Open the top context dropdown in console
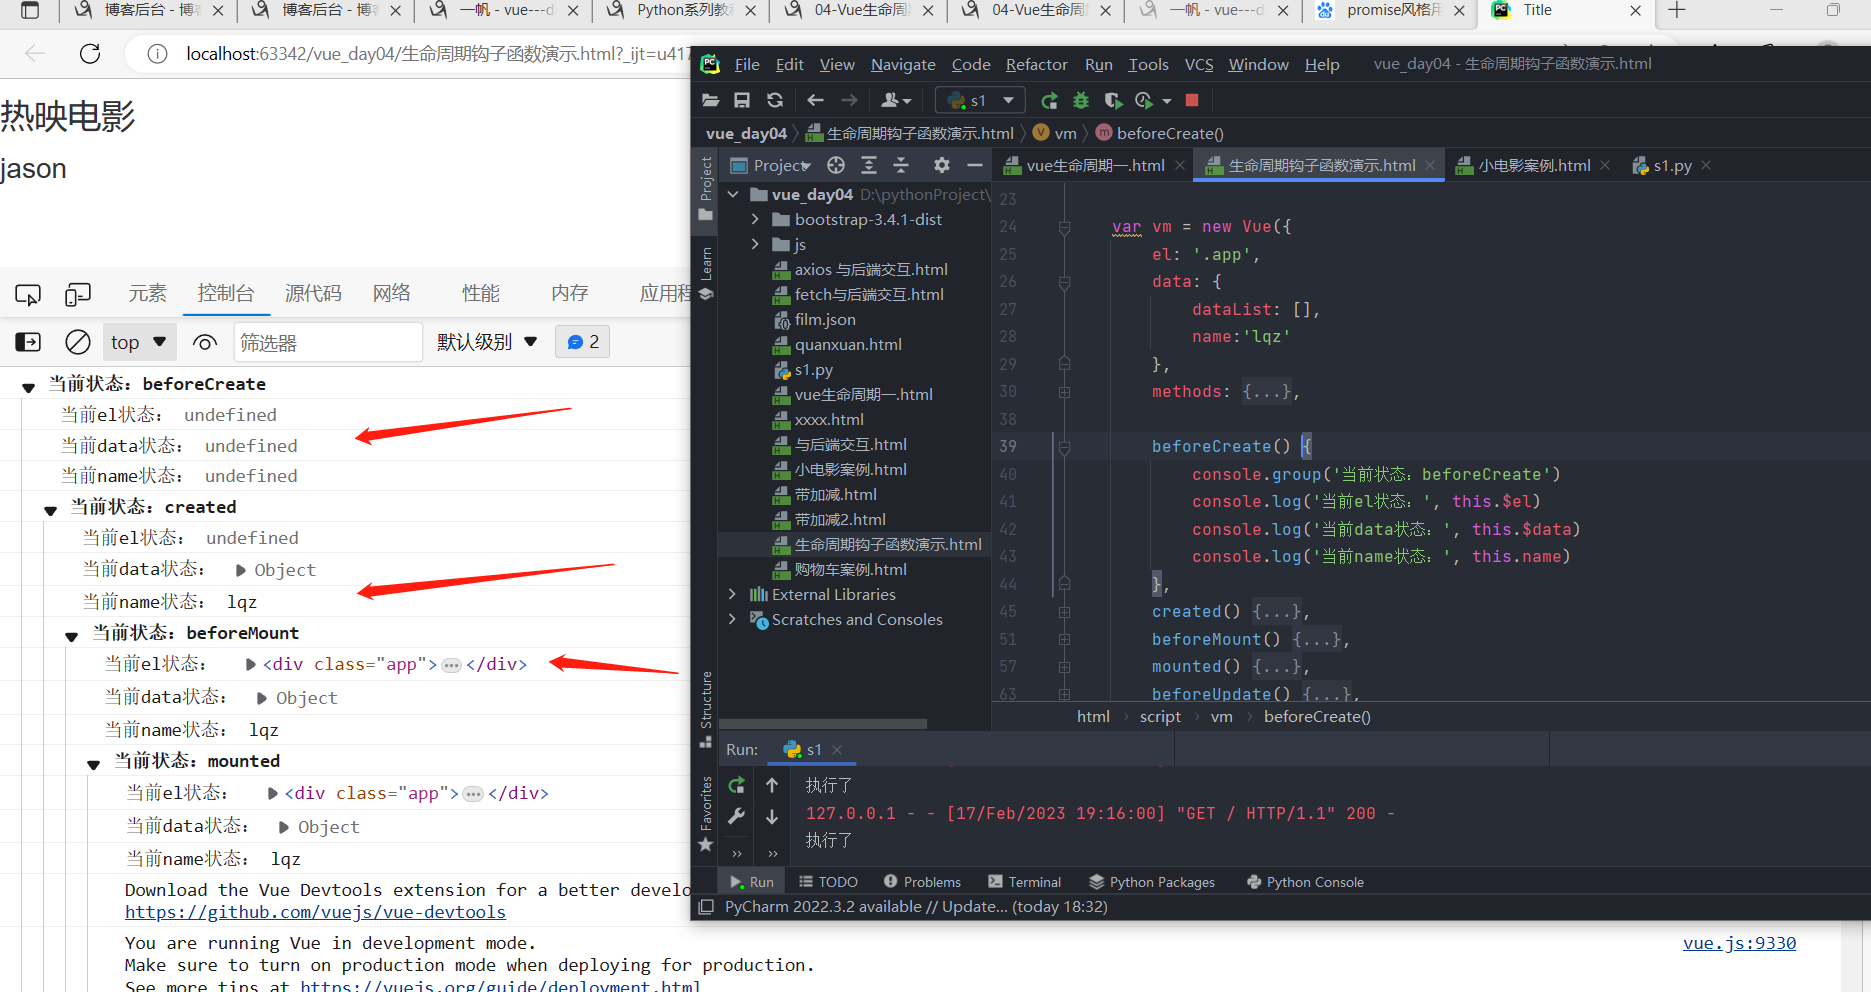1871x992 pixels. click(138, 342)
